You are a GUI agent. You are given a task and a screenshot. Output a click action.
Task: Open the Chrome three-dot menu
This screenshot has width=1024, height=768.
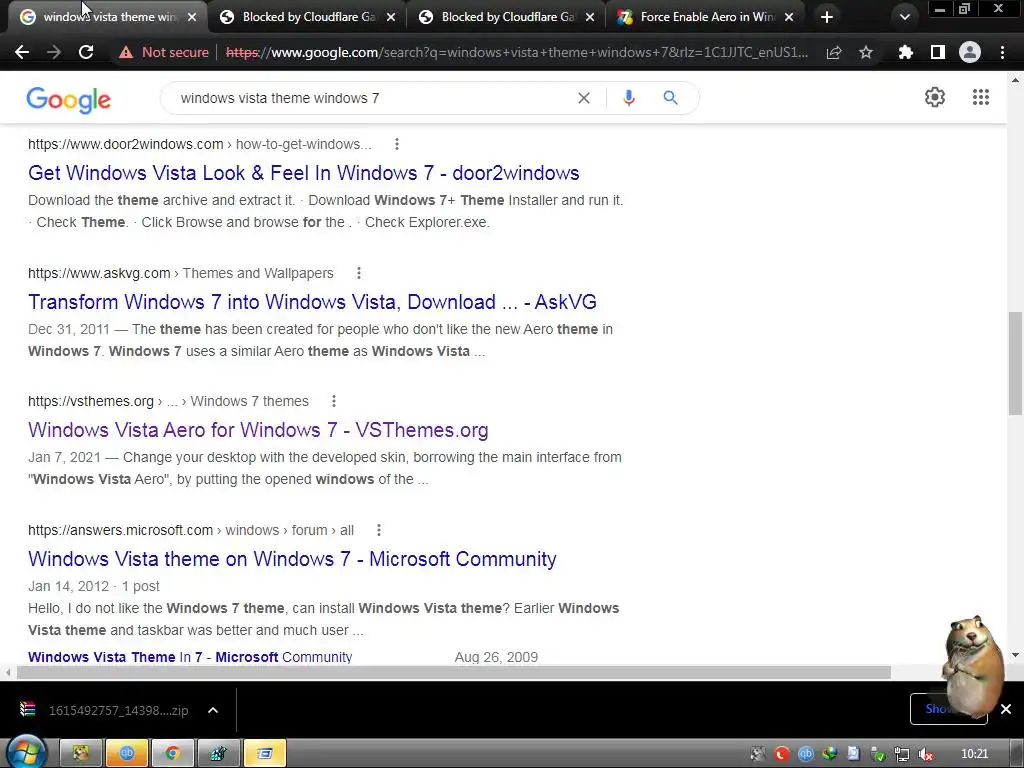click(x=1002, y=52)
